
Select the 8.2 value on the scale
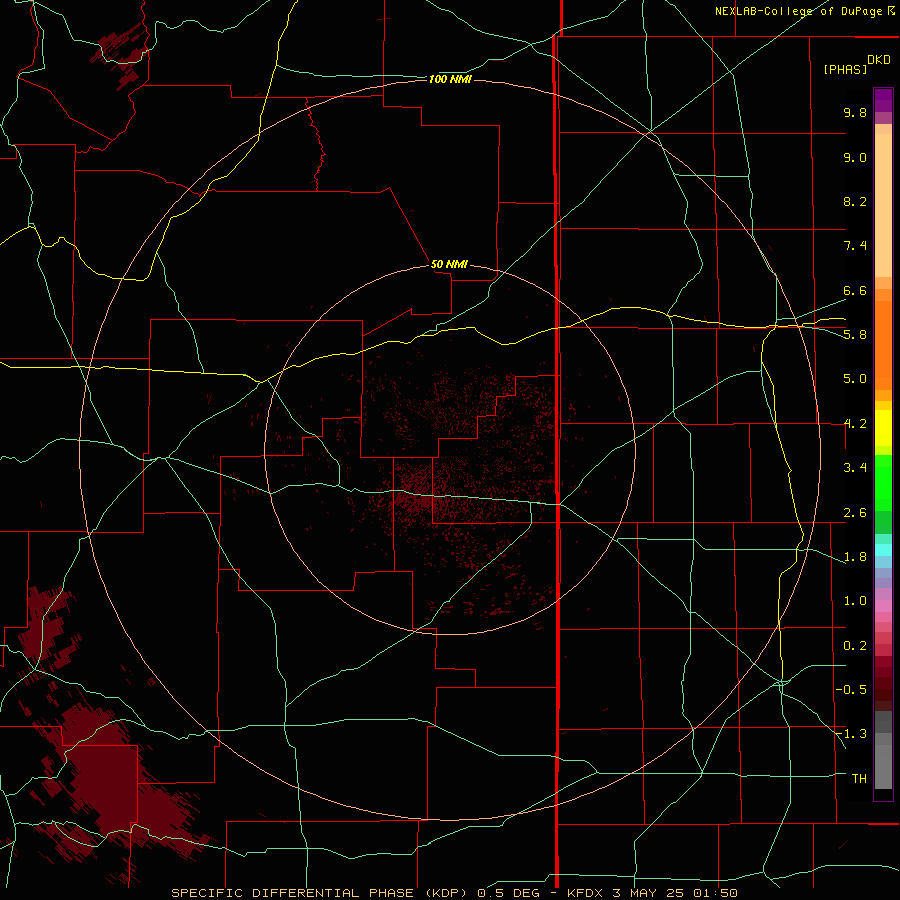855,201
